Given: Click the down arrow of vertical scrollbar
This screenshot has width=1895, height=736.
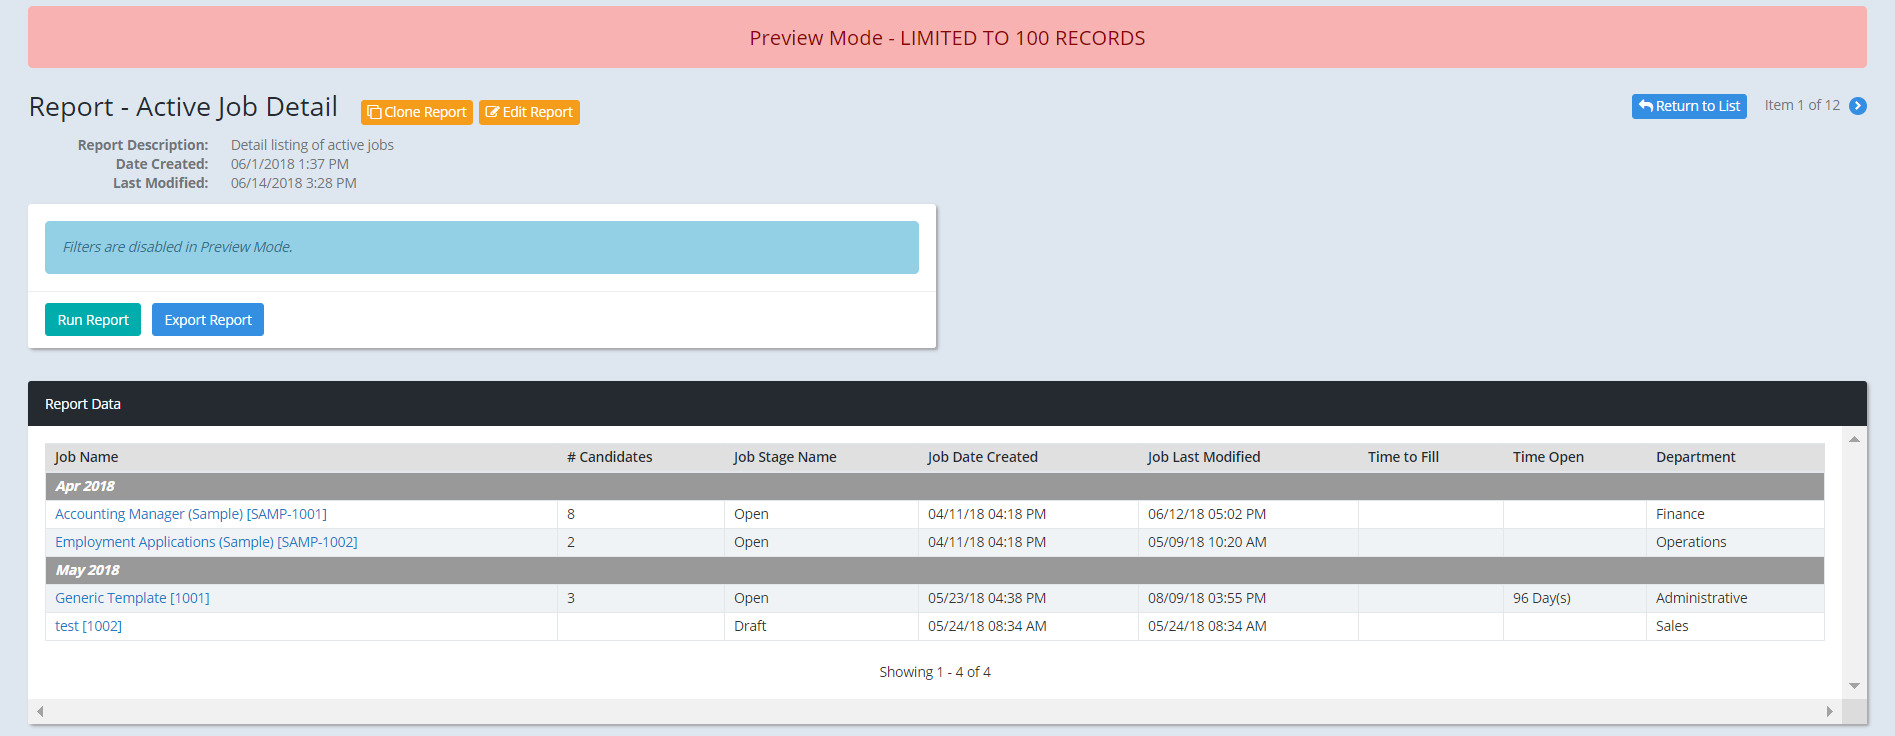Looking at the screenshot, I should pyautogui.click(x=1854, y=686).
